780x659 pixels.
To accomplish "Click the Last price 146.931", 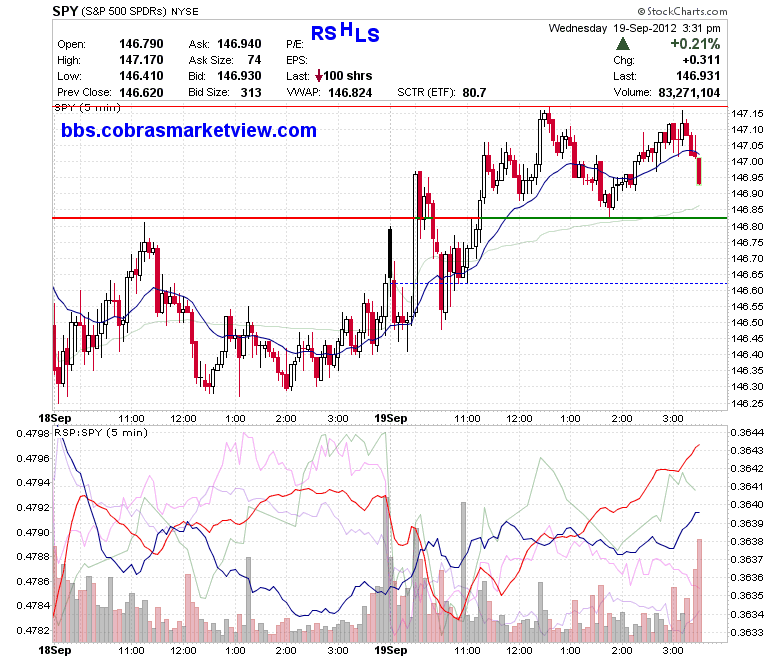I will 698,76.
